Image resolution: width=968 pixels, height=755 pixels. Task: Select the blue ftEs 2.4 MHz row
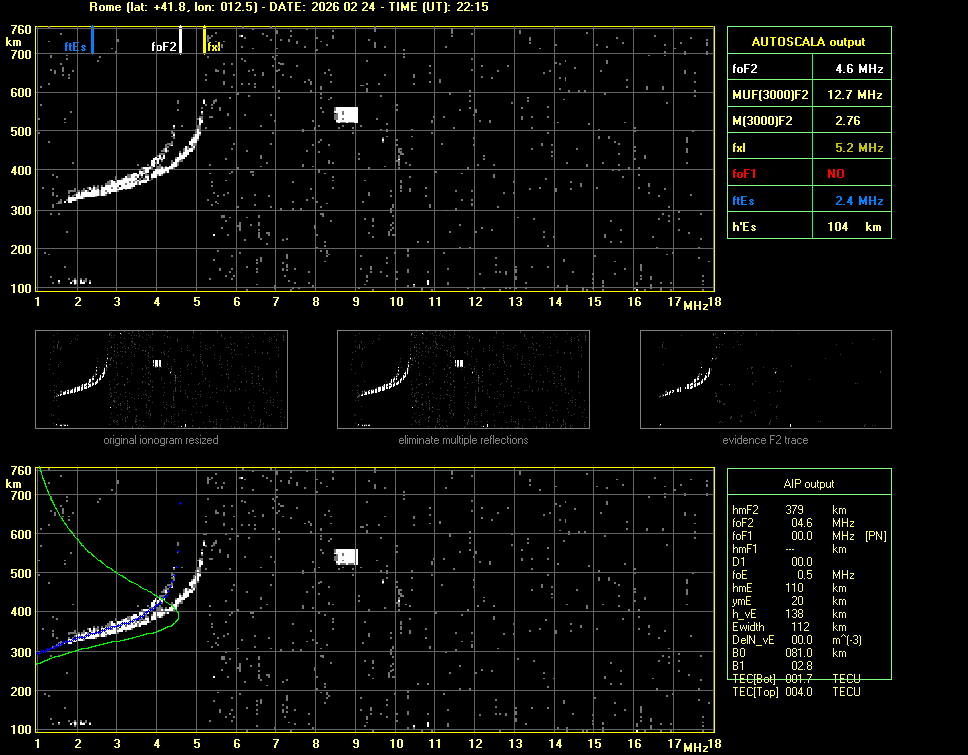pos(808,201)
